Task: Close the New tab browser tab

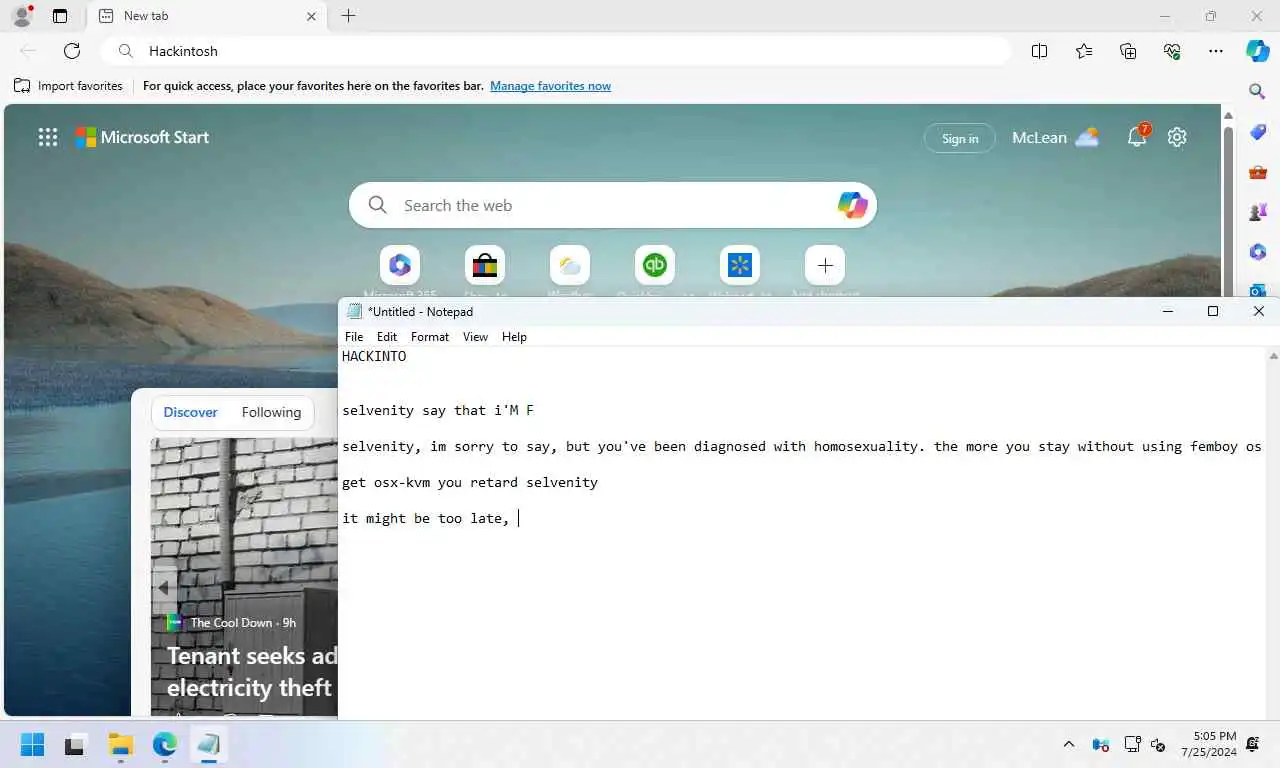Action: coord(311,16)
